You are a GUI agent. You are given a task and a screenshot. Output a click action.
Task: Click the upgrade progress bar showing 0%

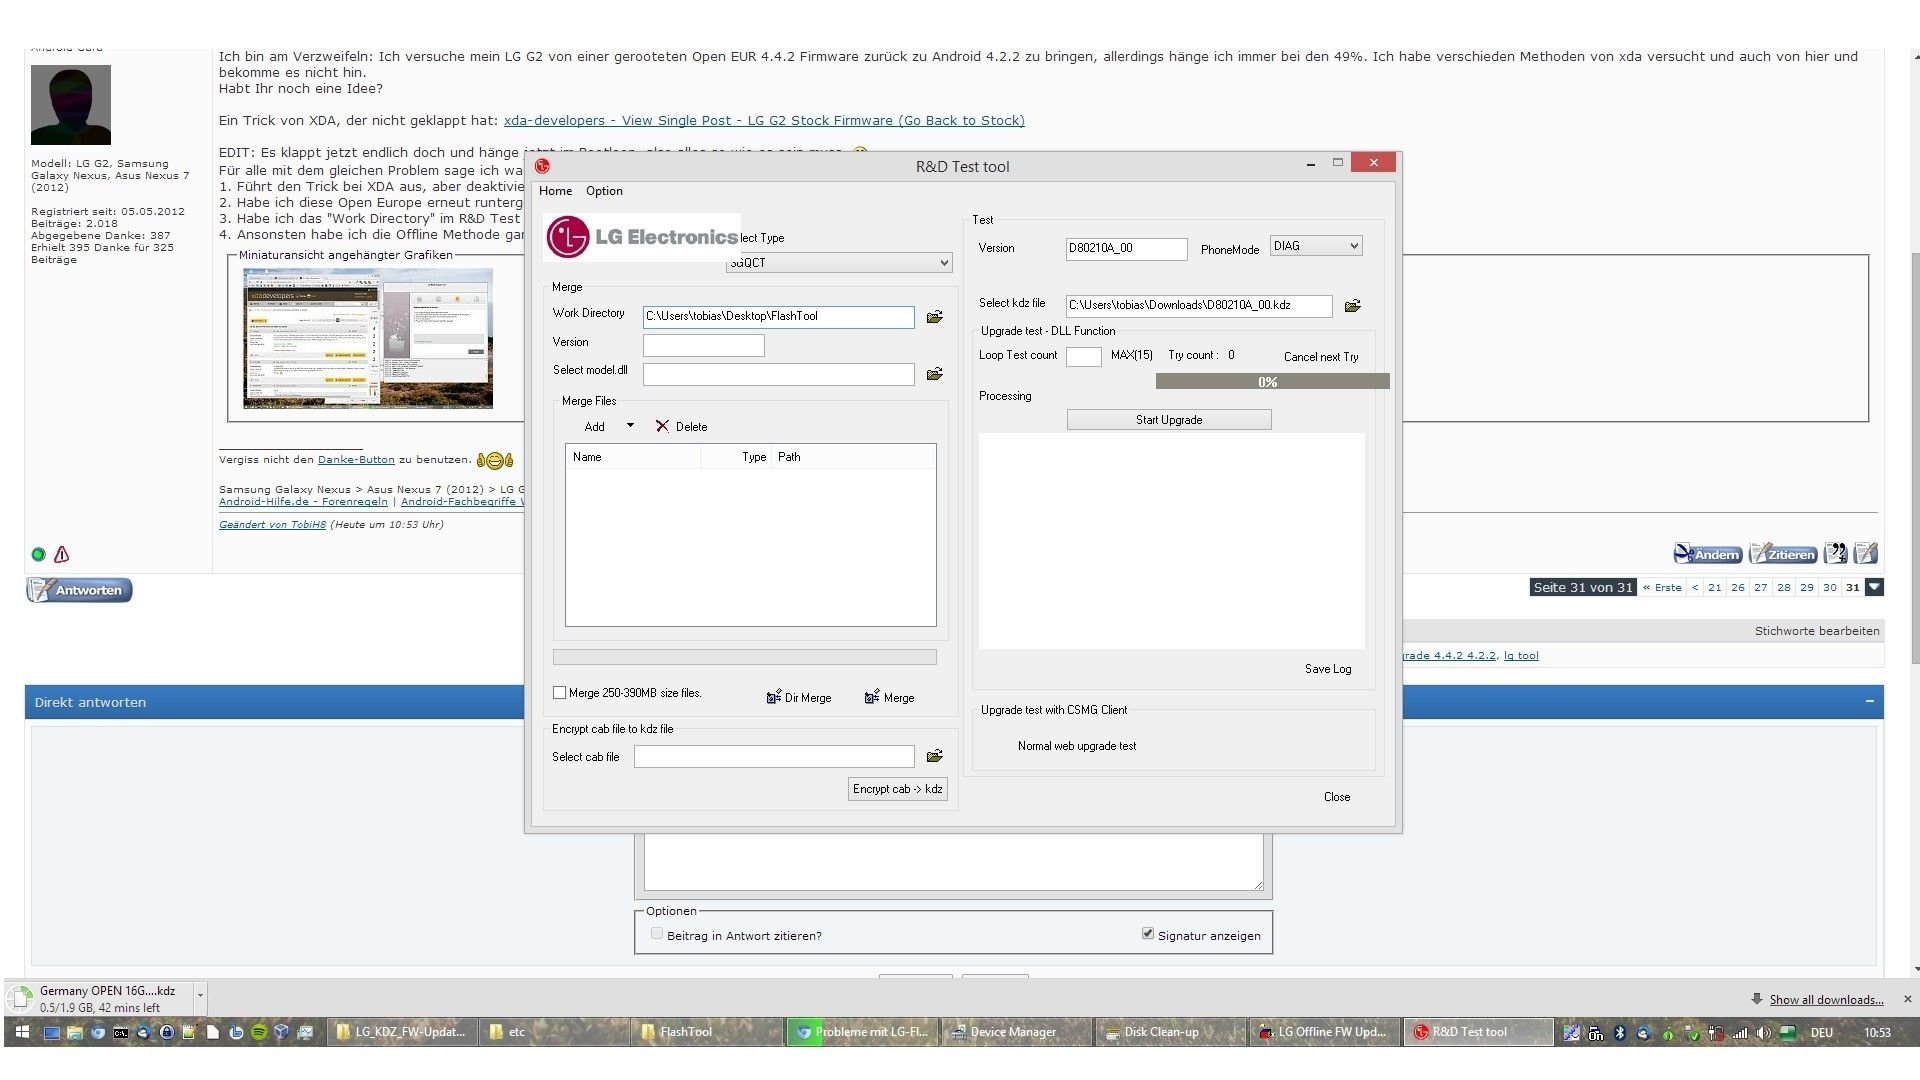pos(1272,381)
